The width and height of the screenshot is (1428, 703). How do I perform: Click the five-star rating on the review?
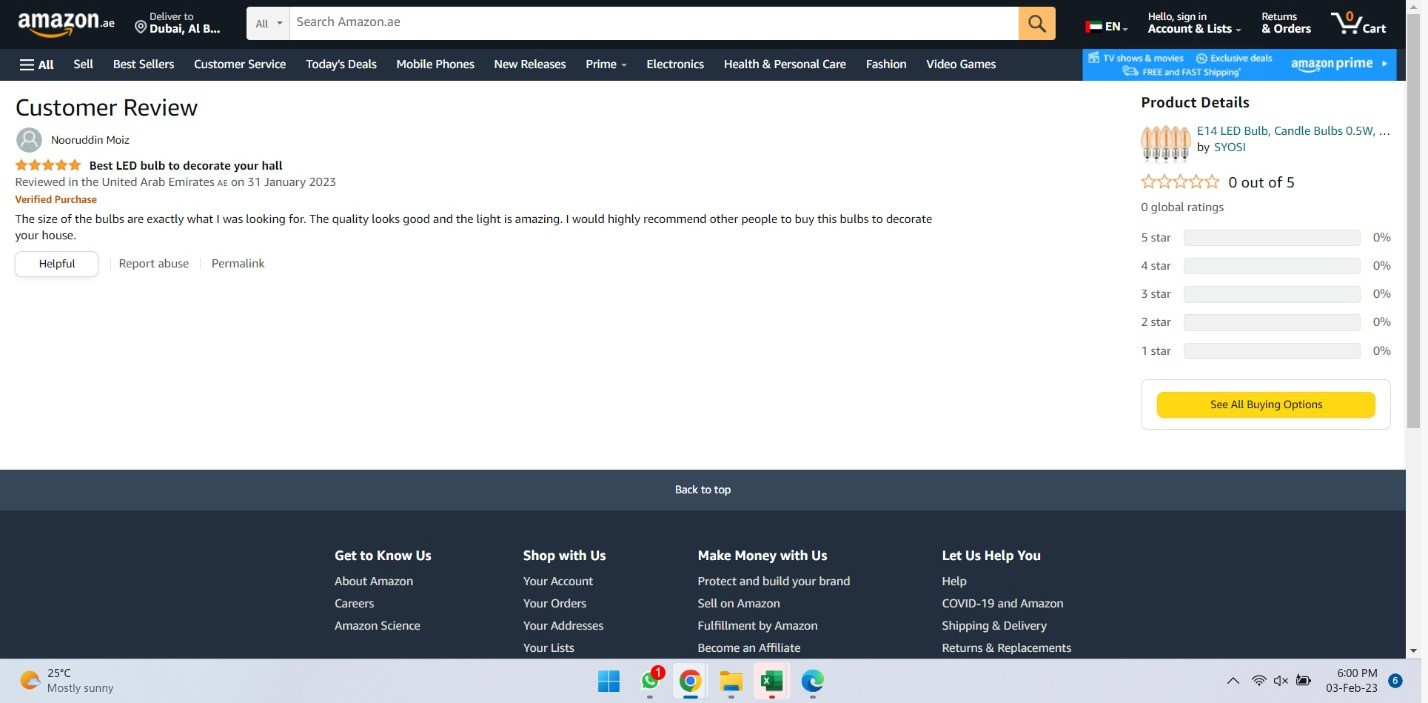tap(48, 165)
